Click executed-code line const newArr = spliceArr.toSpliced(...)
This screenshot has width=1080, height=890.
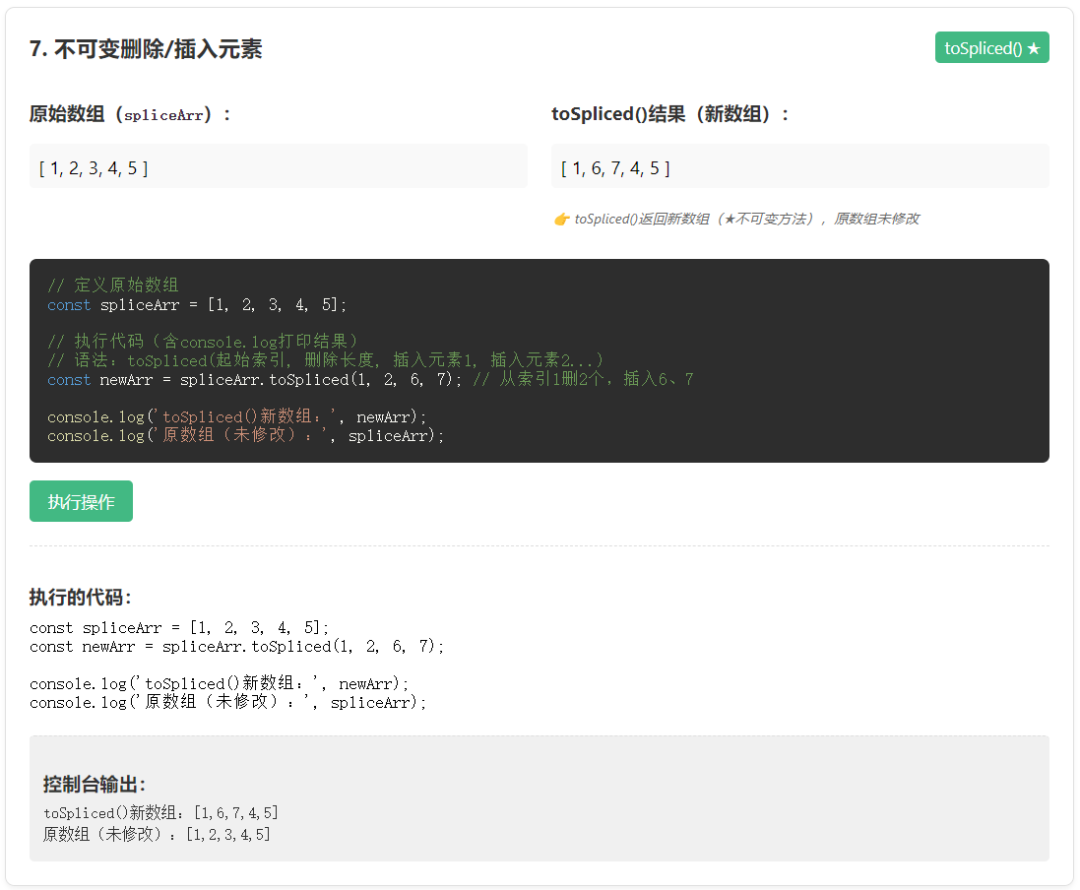point(237,646)
